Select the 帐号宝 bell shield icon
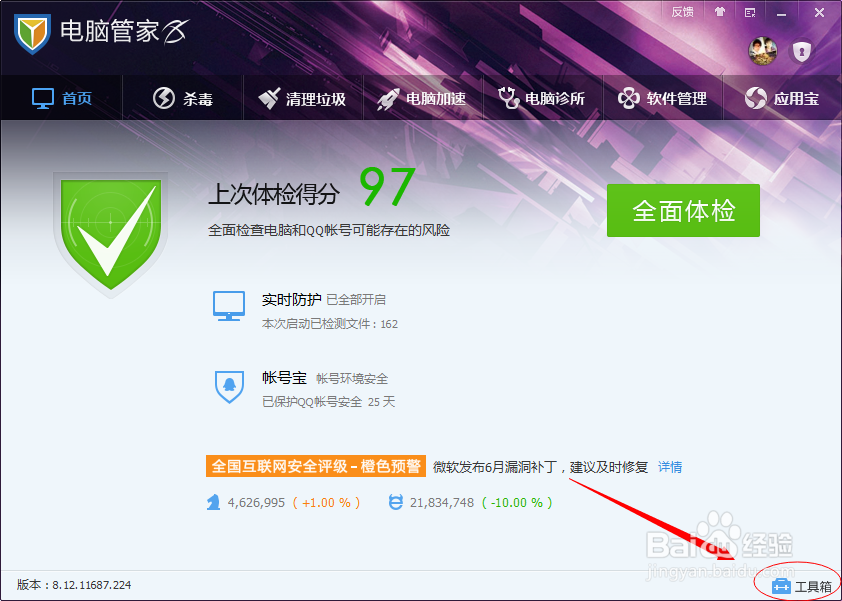Screen dimensions: 842x601 [230, 387]
